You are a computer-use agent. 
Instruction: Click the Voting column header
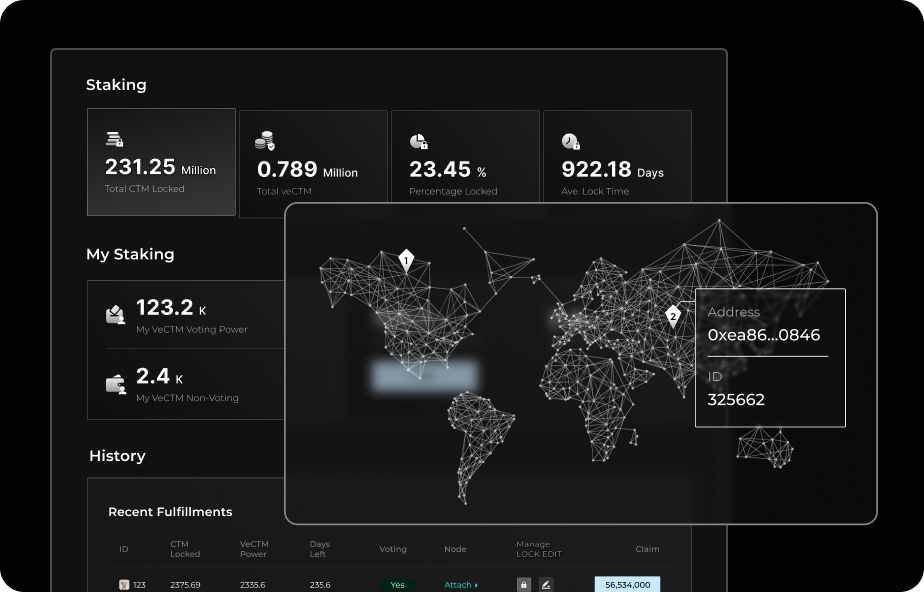(x=393, y=549)
